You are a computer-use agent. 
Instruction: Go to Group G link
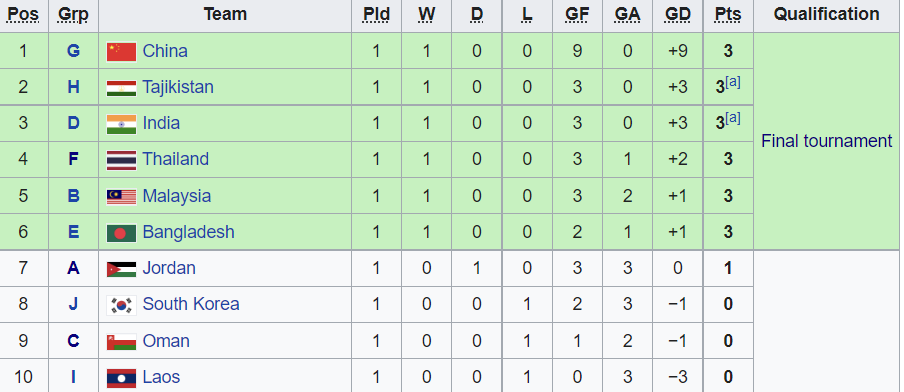(73, 51)
